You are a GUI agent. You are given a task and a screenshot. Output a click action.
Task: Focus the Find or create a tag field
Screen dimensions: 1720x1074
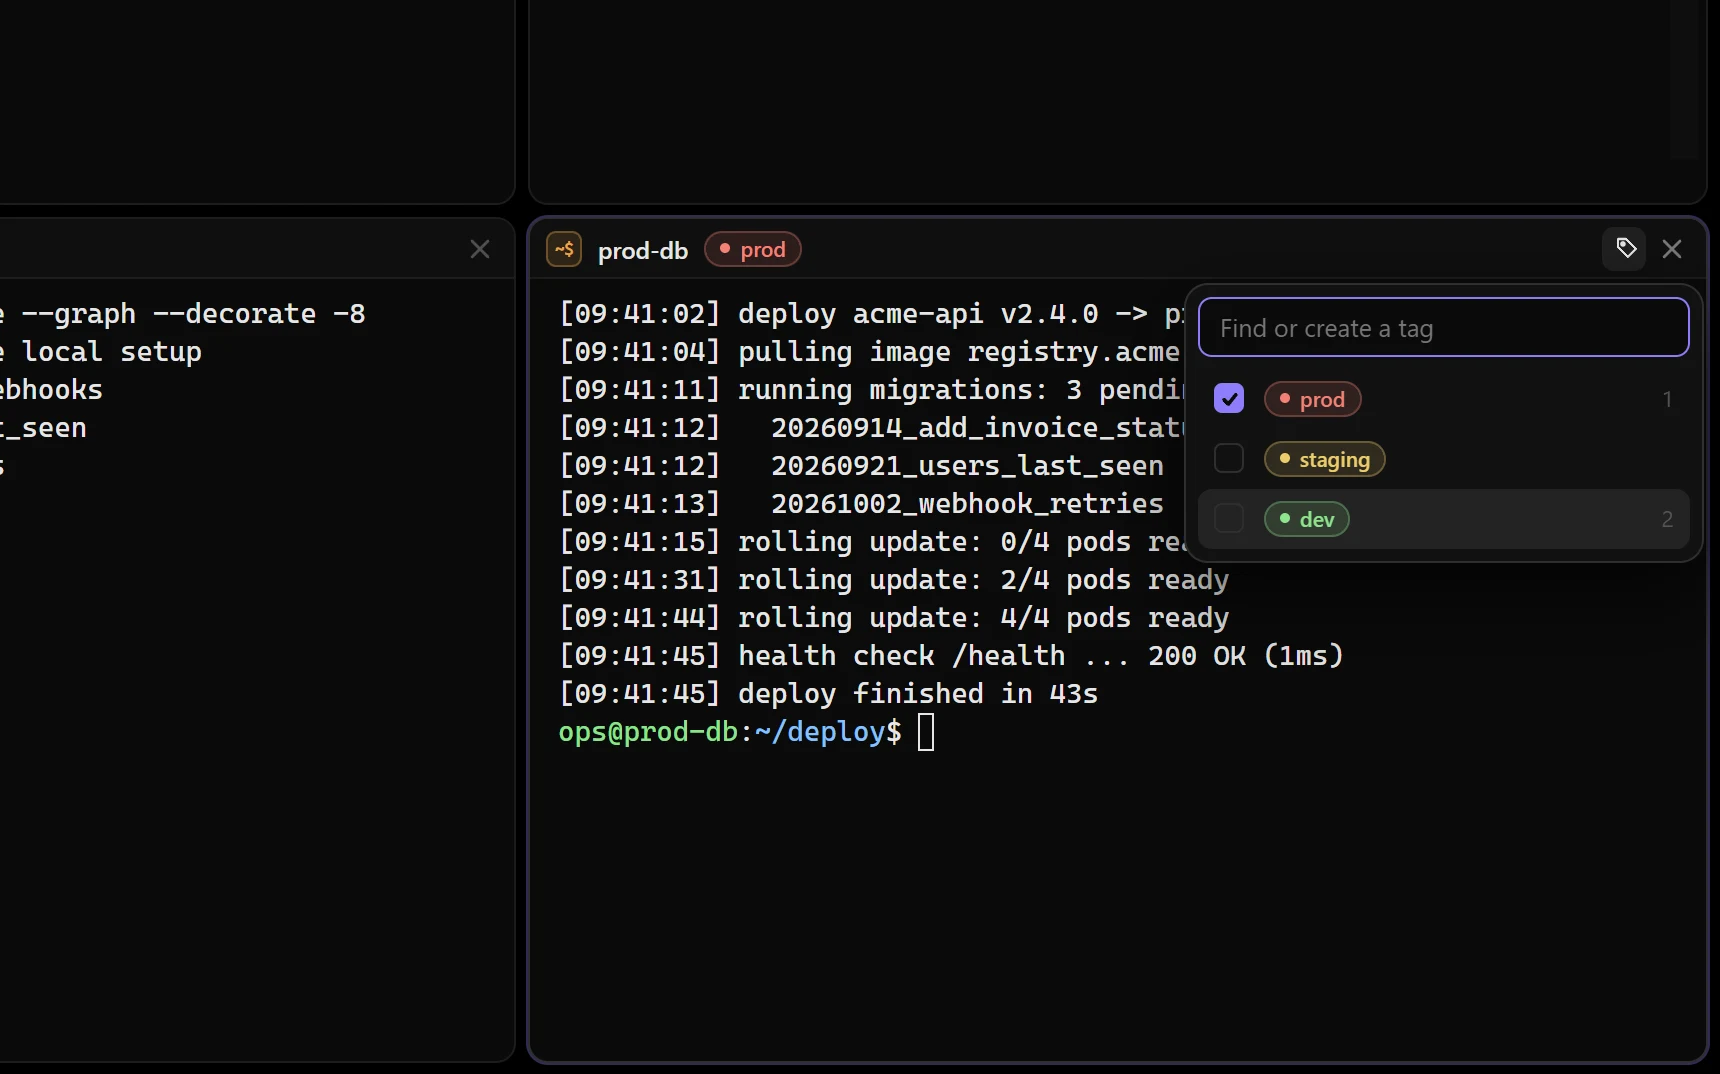click(1443, 328)
